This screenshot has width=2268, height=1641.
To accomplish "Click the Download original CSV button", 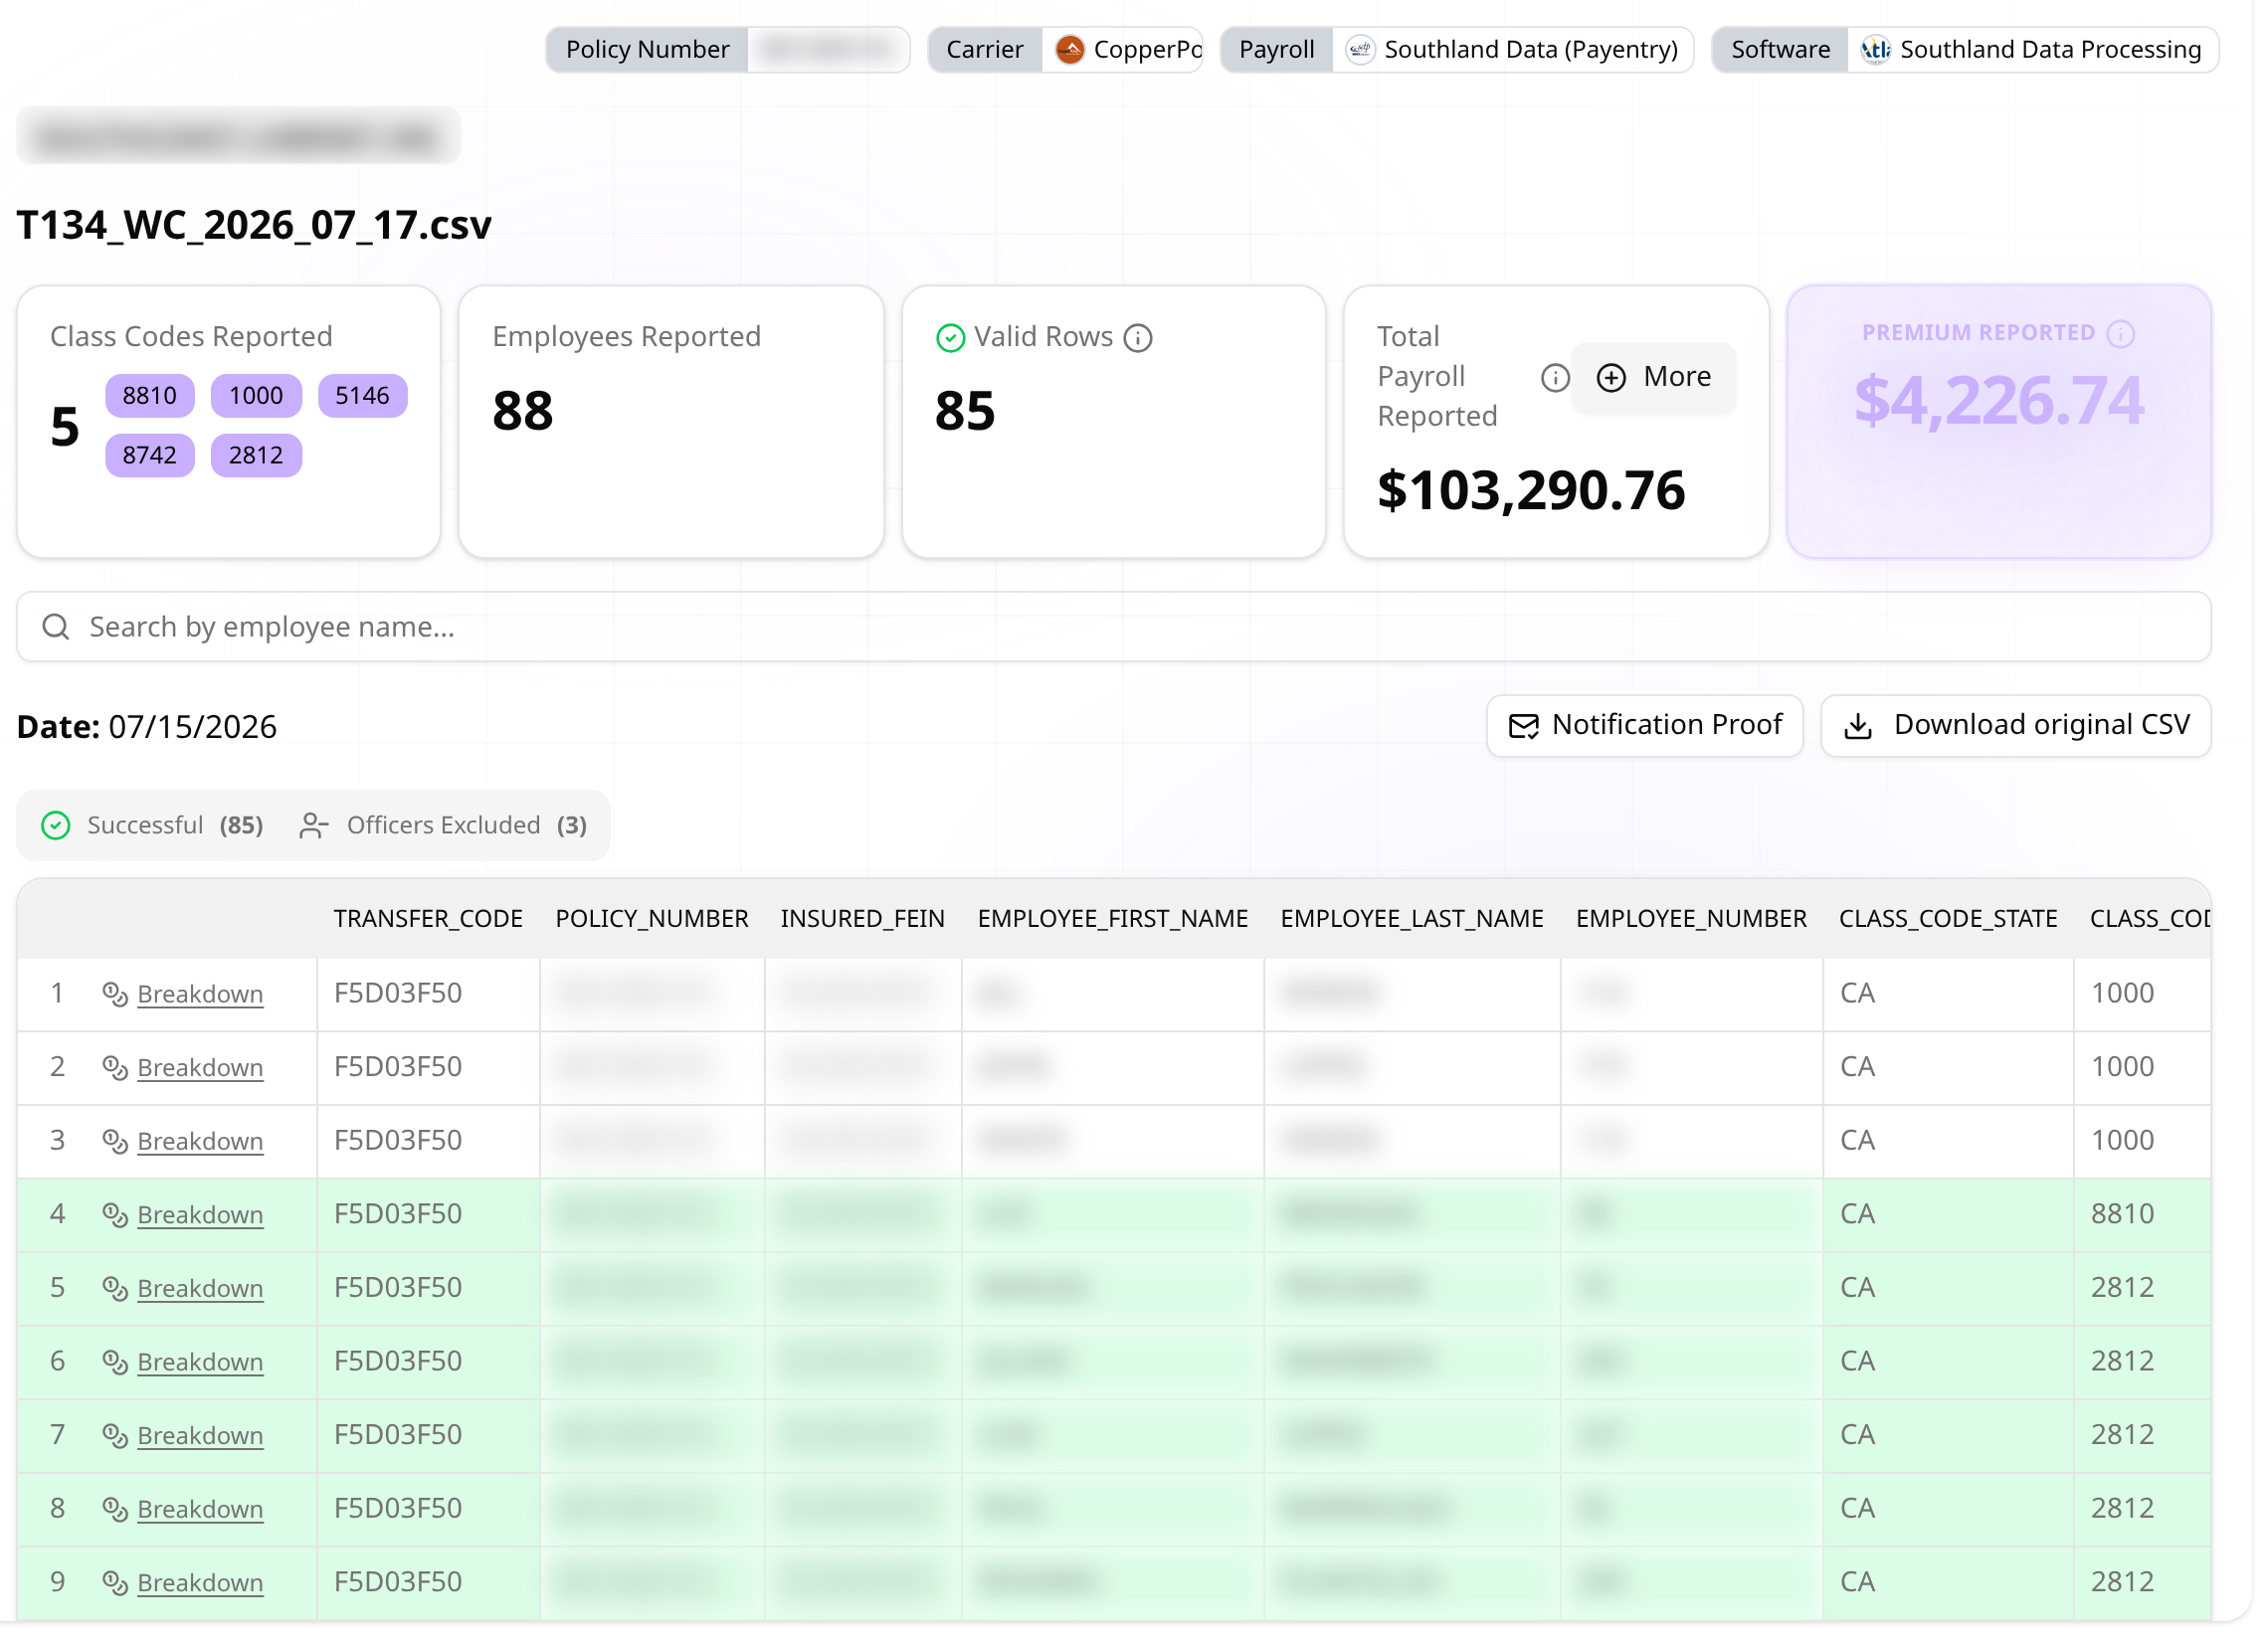I will pos(2015,726).
